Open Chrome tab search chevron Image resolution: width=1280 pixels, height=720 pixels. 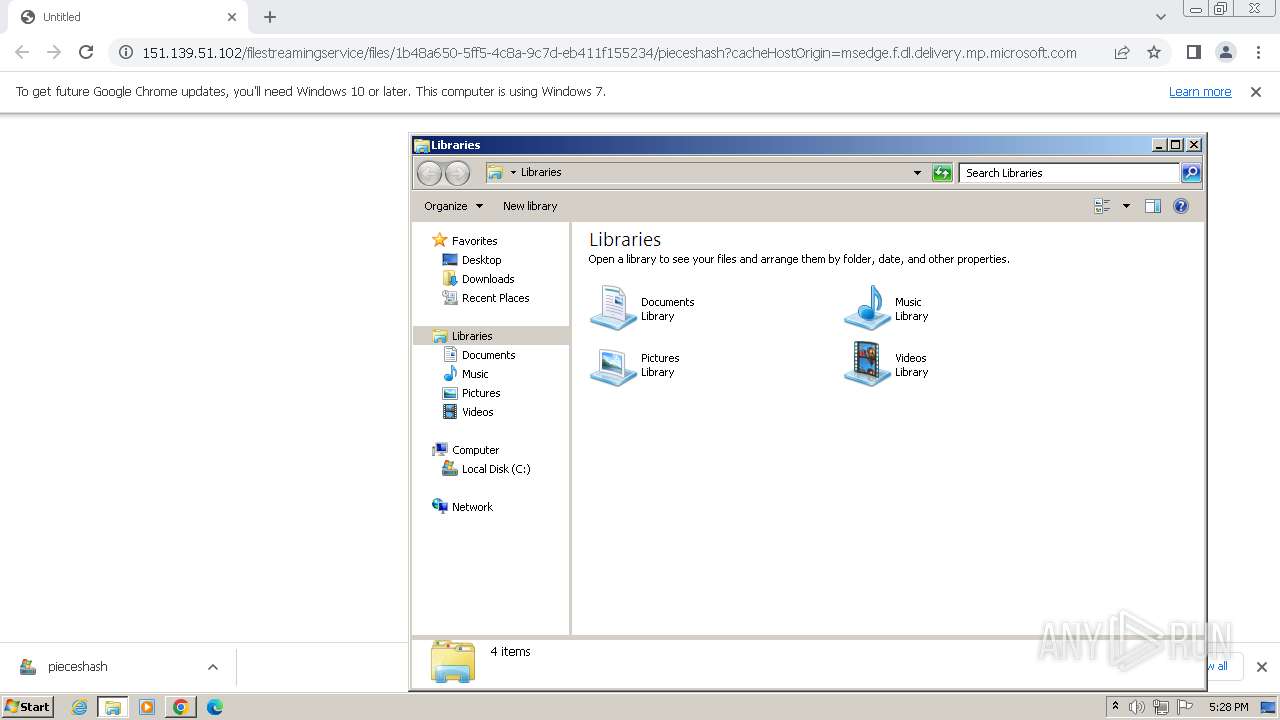click(1160, 17)
